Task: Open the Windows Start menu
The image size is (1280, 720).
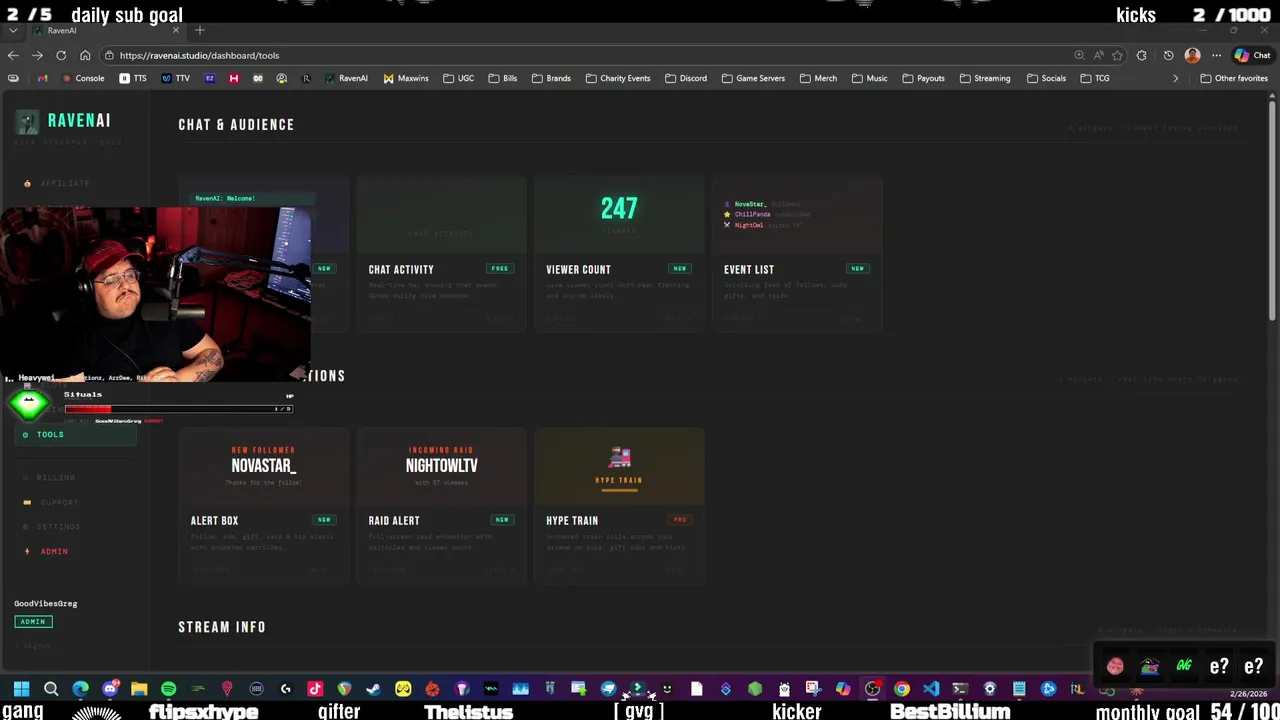Action: pos(21,688)
